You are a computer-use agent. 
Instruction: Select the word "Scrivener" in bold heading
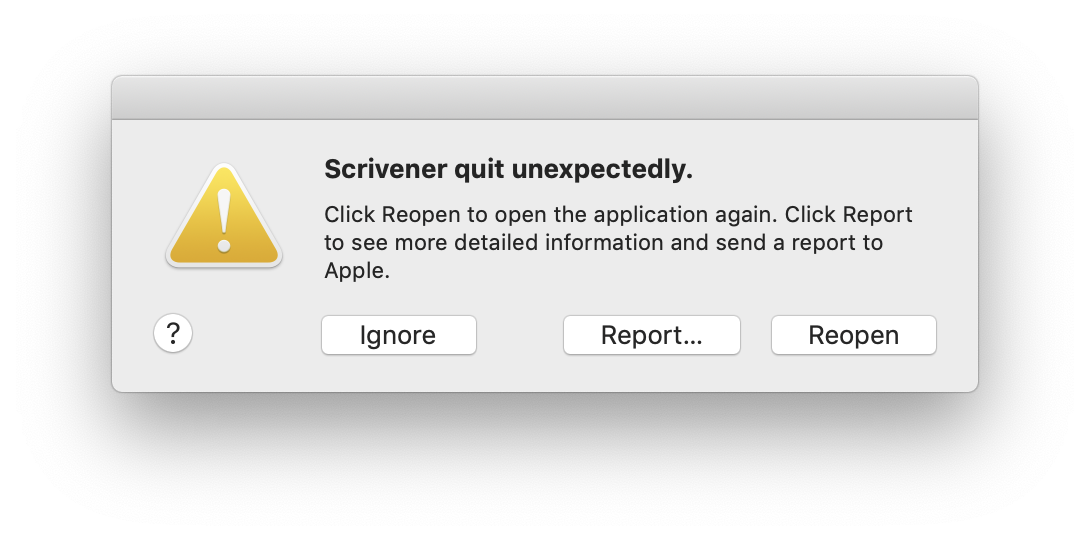pyautogui.click(x=386, y=169)
